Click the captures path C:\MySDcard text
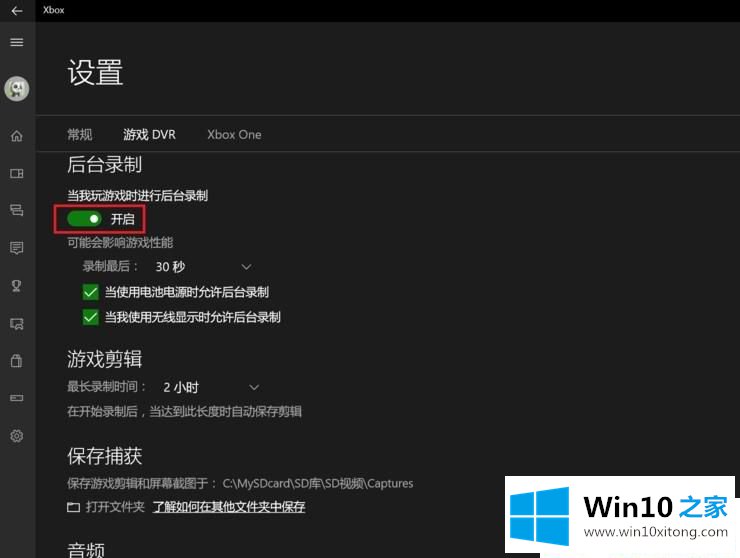 point(318,483)
